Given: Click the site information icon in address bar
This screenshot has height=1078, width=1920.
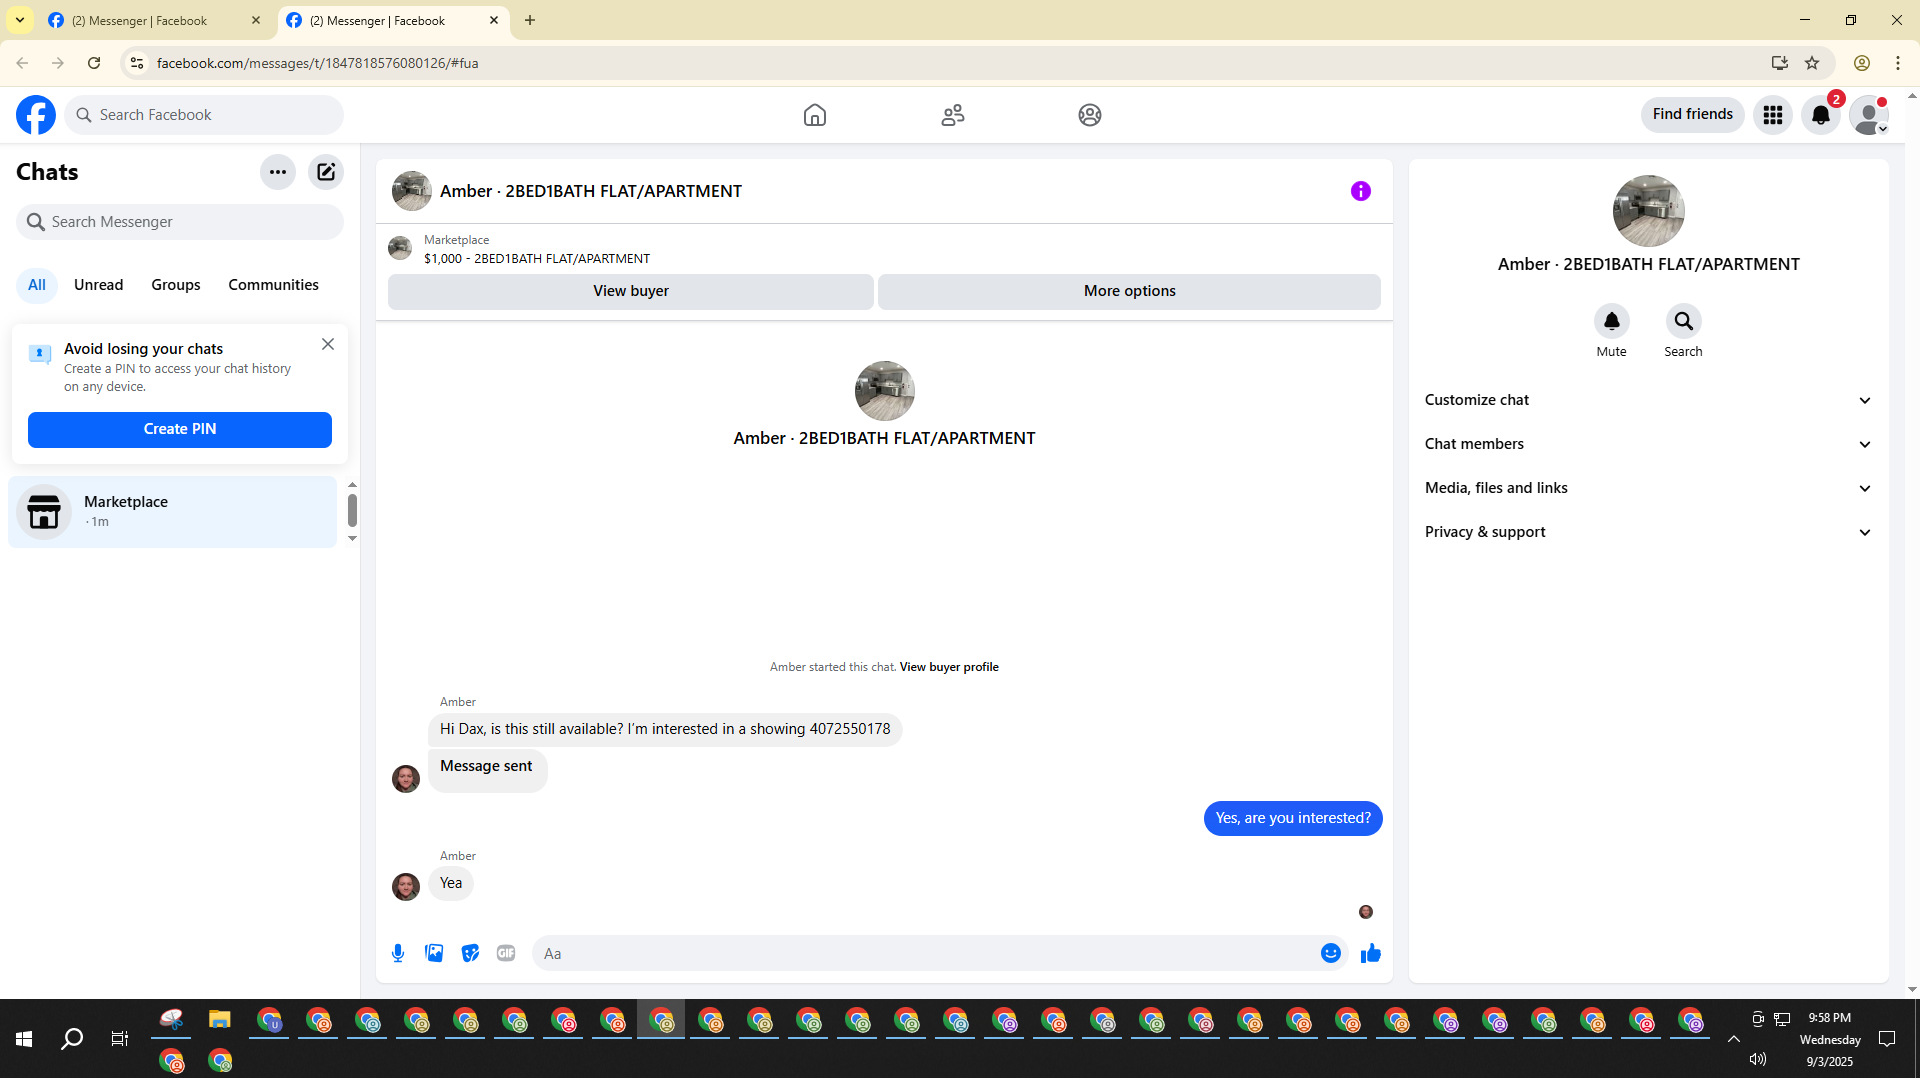Looking at the screenshot, I should [137, 63].
